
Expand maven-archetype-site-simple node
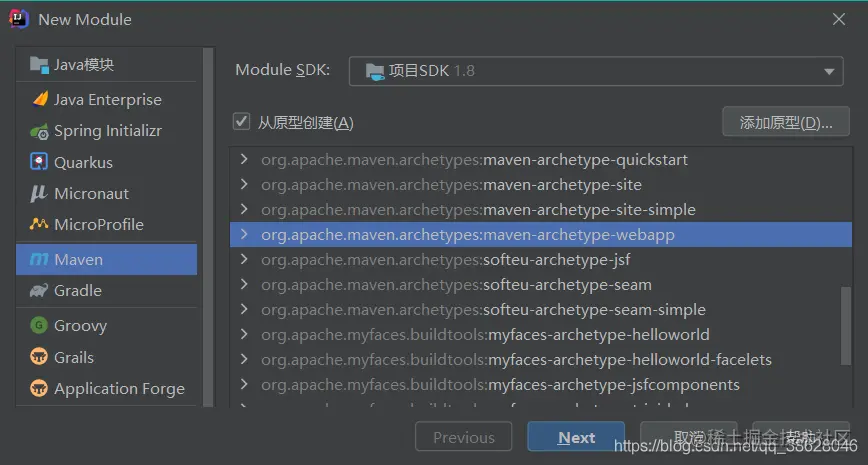tap(244, 209)
